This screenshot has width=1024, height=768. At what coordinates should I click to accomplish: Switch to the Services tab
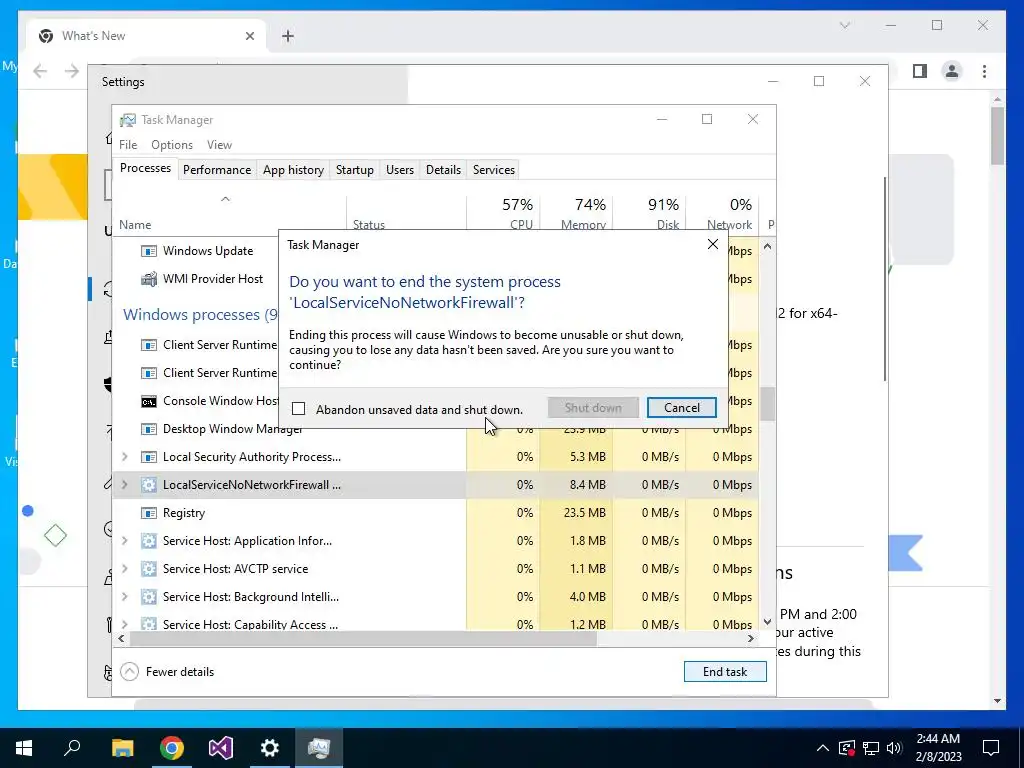pyautogui.click(x=494, y=170)
